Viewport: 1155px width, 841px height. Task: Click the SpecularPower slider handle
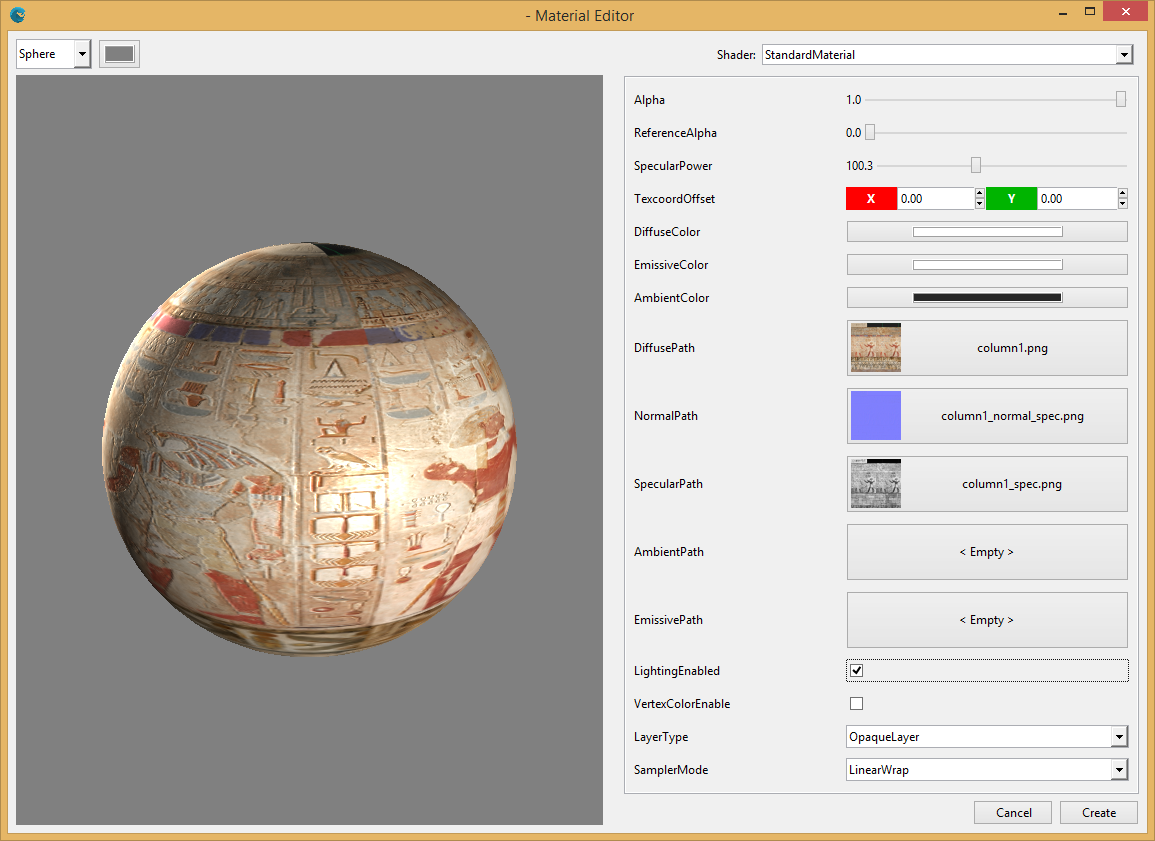pos(976,166)
